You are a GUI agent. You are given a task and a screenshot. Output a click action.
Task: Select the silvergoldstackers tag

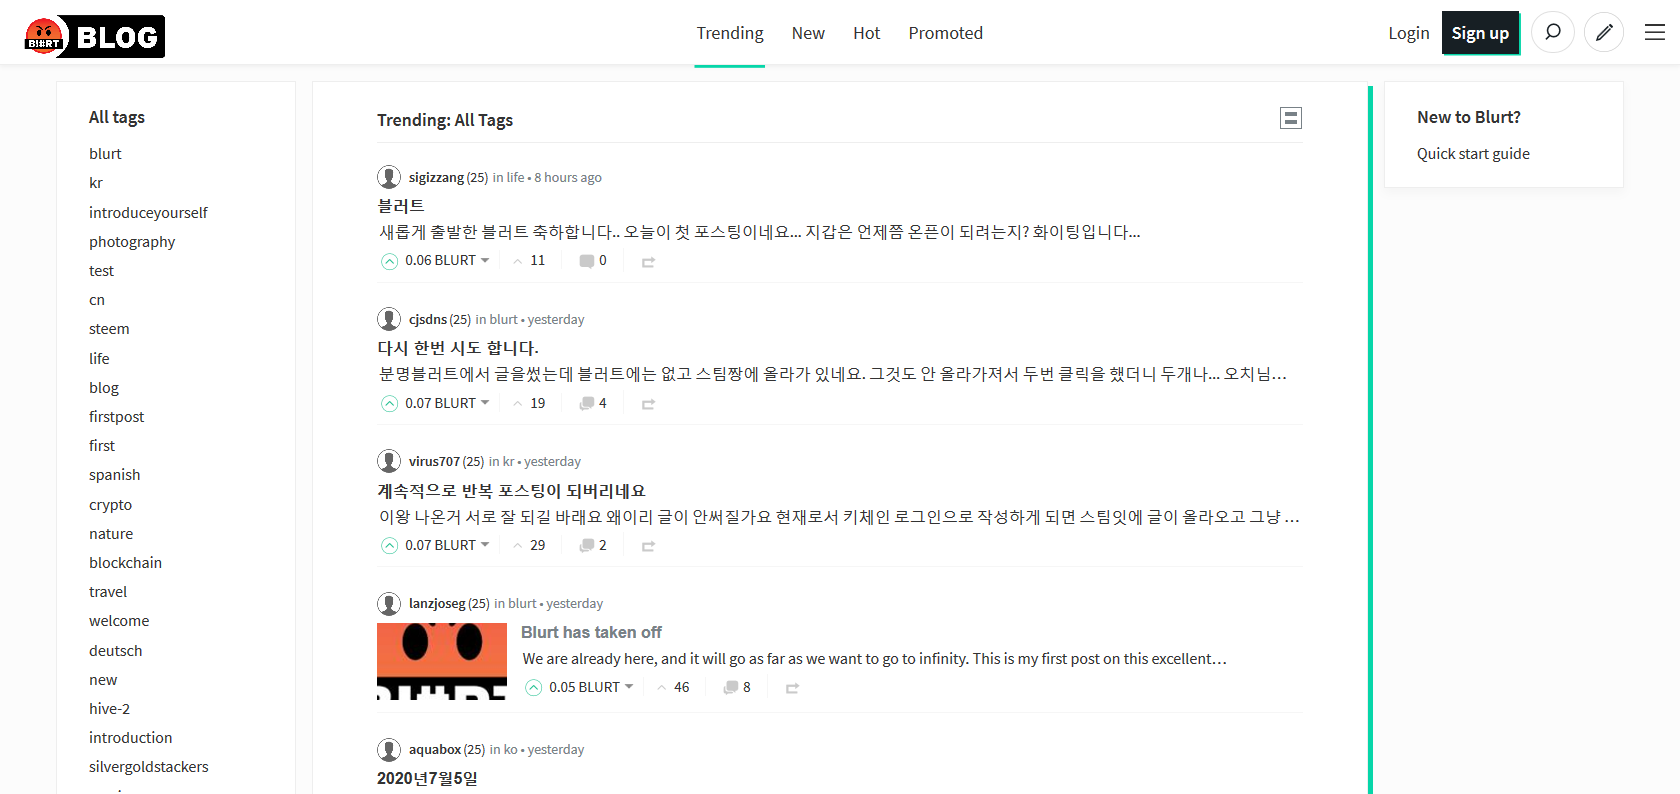tap(149, 766)
